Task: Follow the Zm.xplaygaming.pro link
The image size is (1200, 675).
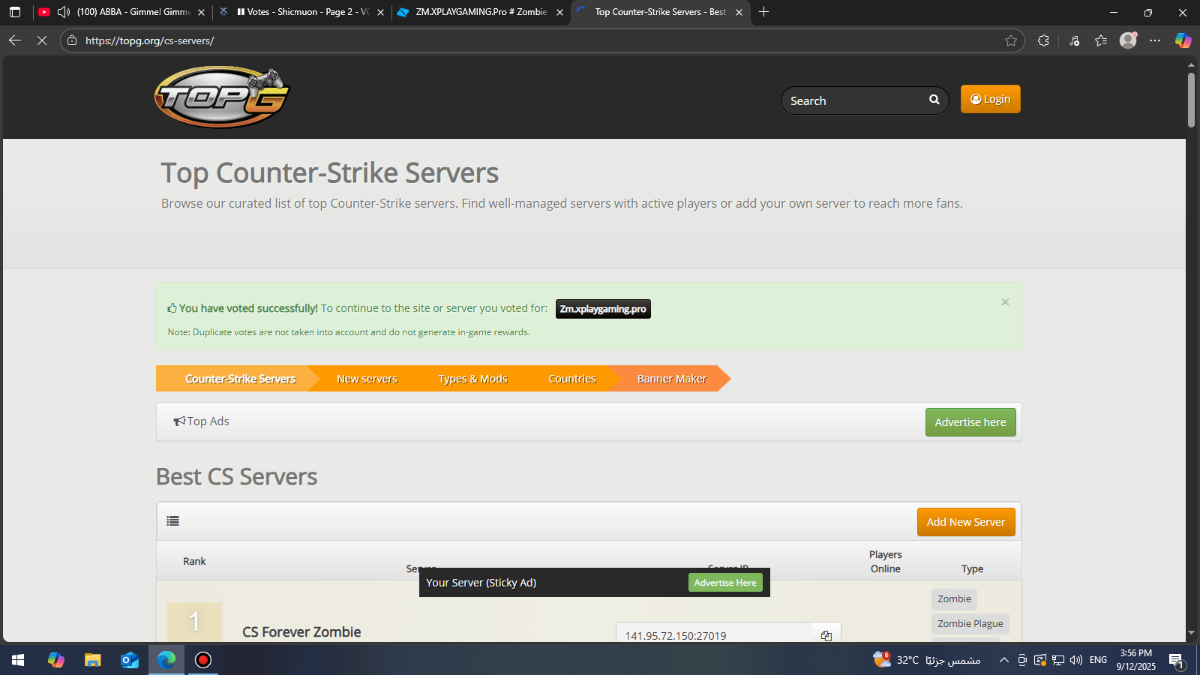Action: coord(603,309)
